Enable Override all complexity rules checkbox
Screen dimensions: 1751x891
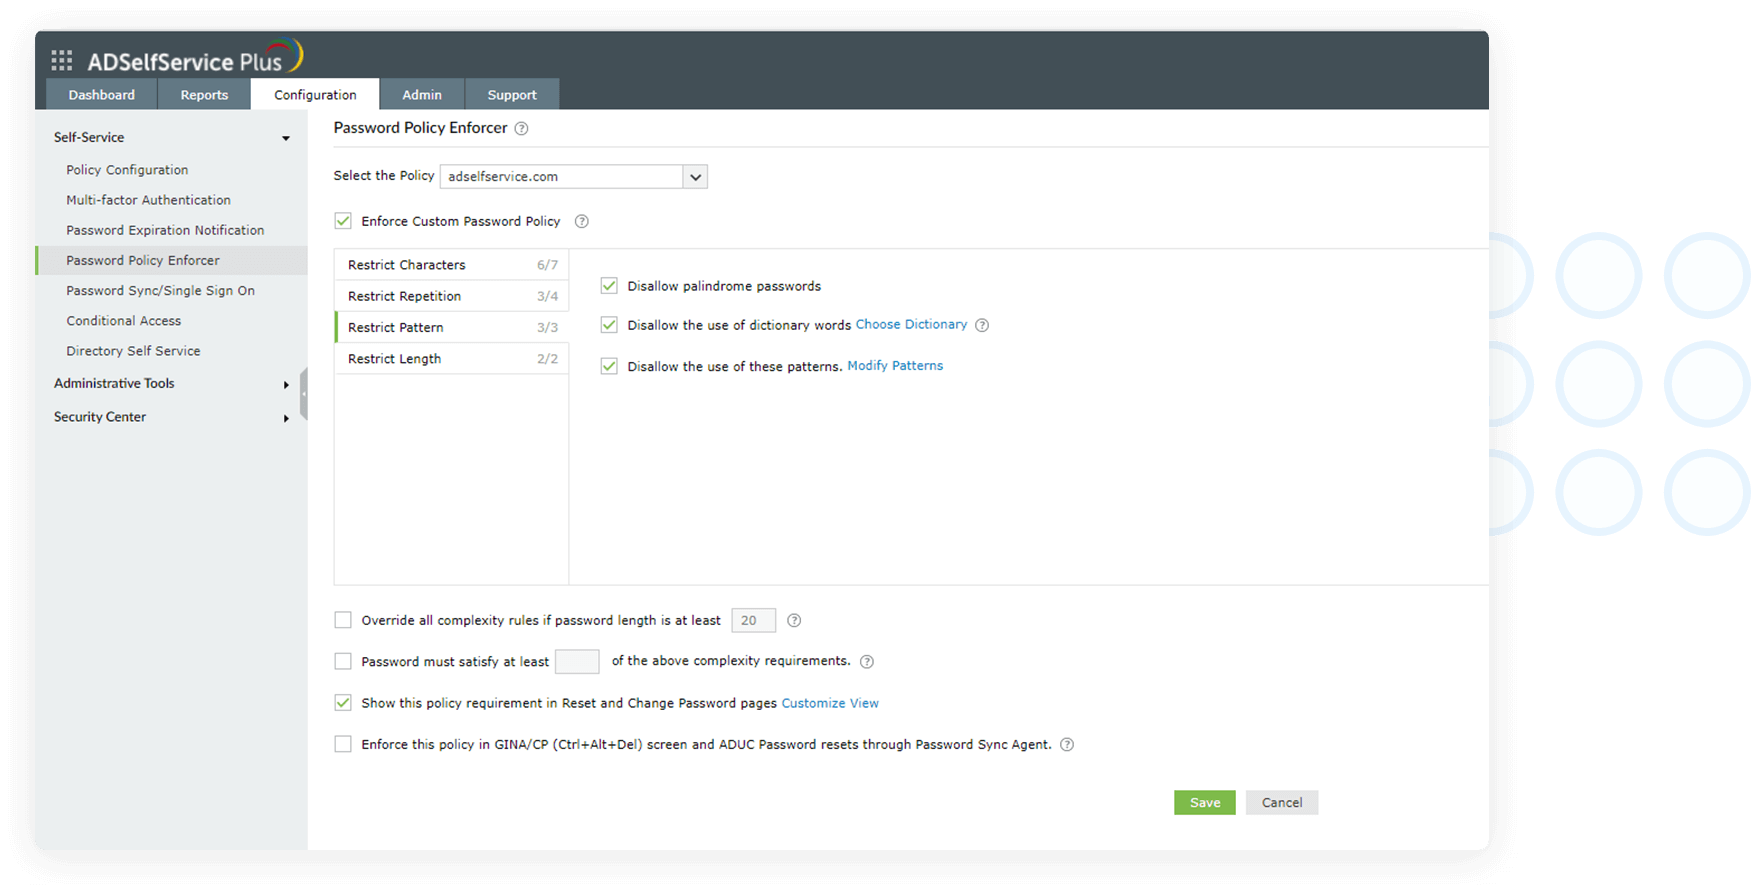click(x=343, y=620)
